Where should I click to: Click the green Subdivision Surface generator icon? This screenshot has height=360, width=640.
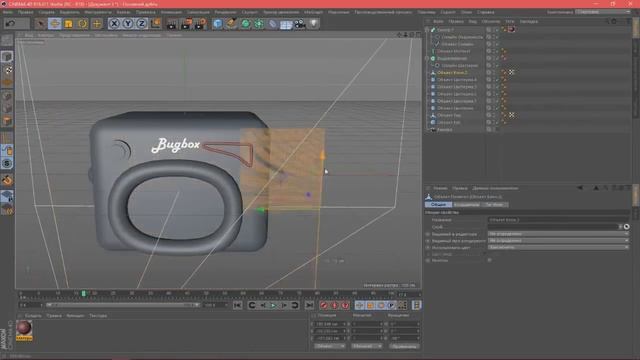pos(245,24)
